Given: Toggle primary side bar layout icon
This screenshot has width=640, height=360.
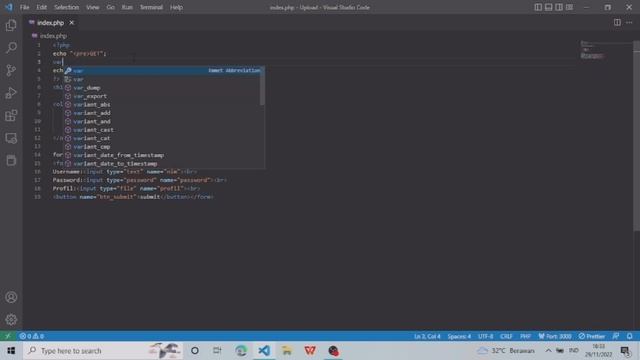Looking at the screenshot, I should click(538, 7).
